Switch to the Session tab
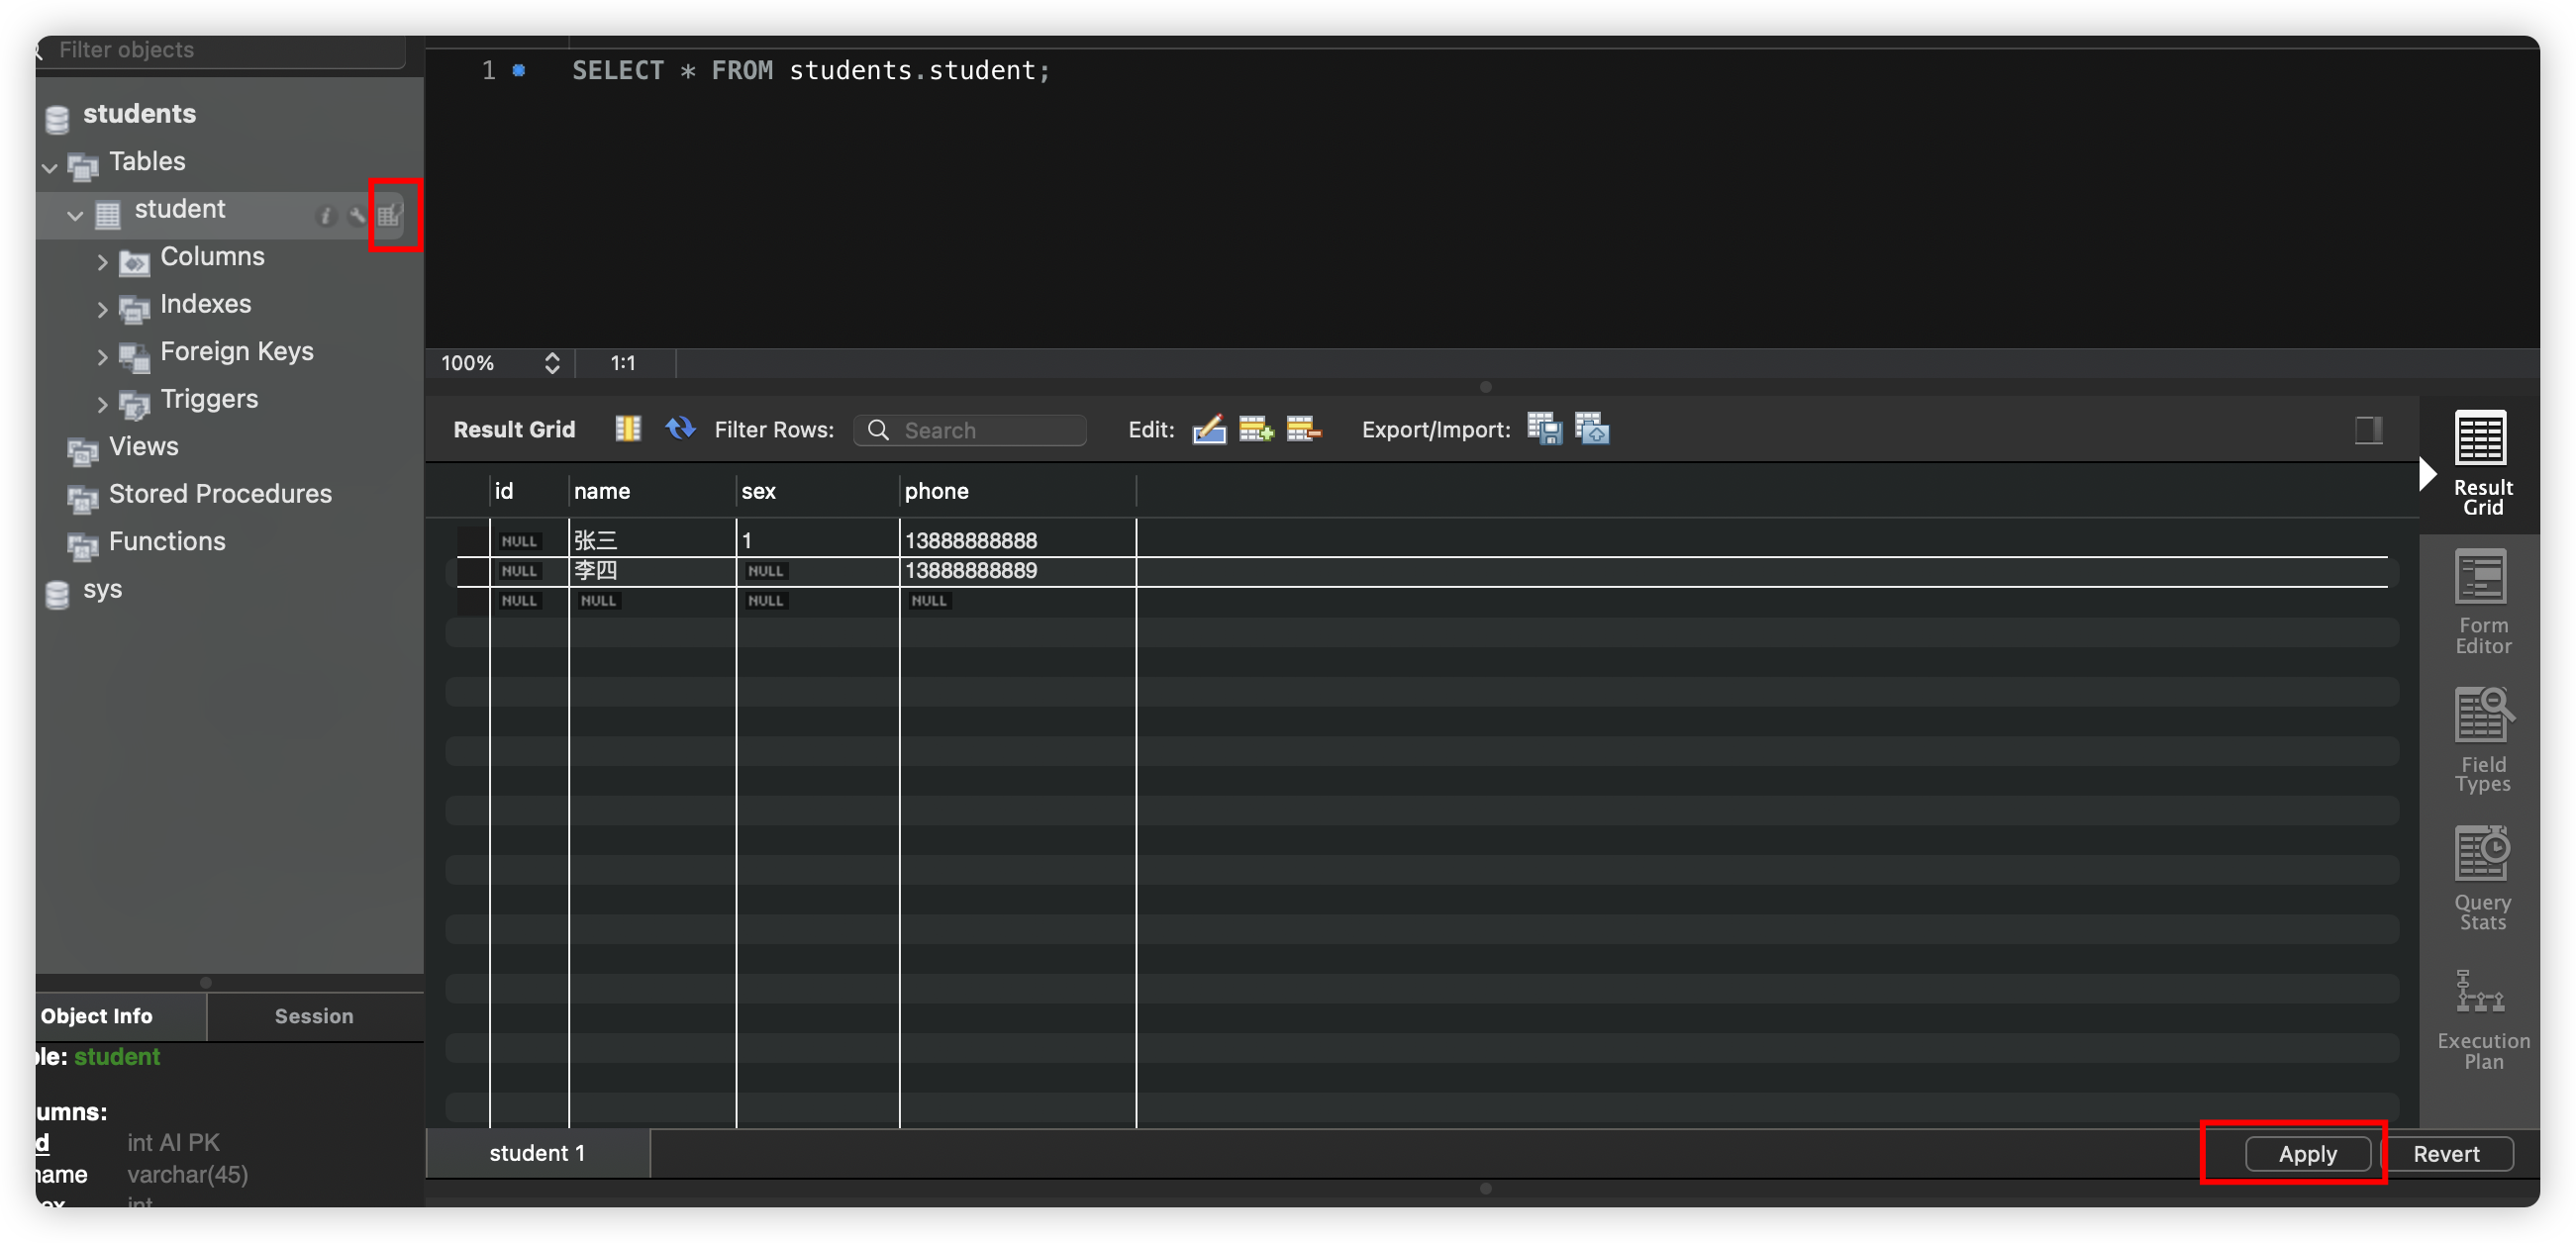The width and height of the screenshot is (2576, 1243). click(x=314, y=1016)
